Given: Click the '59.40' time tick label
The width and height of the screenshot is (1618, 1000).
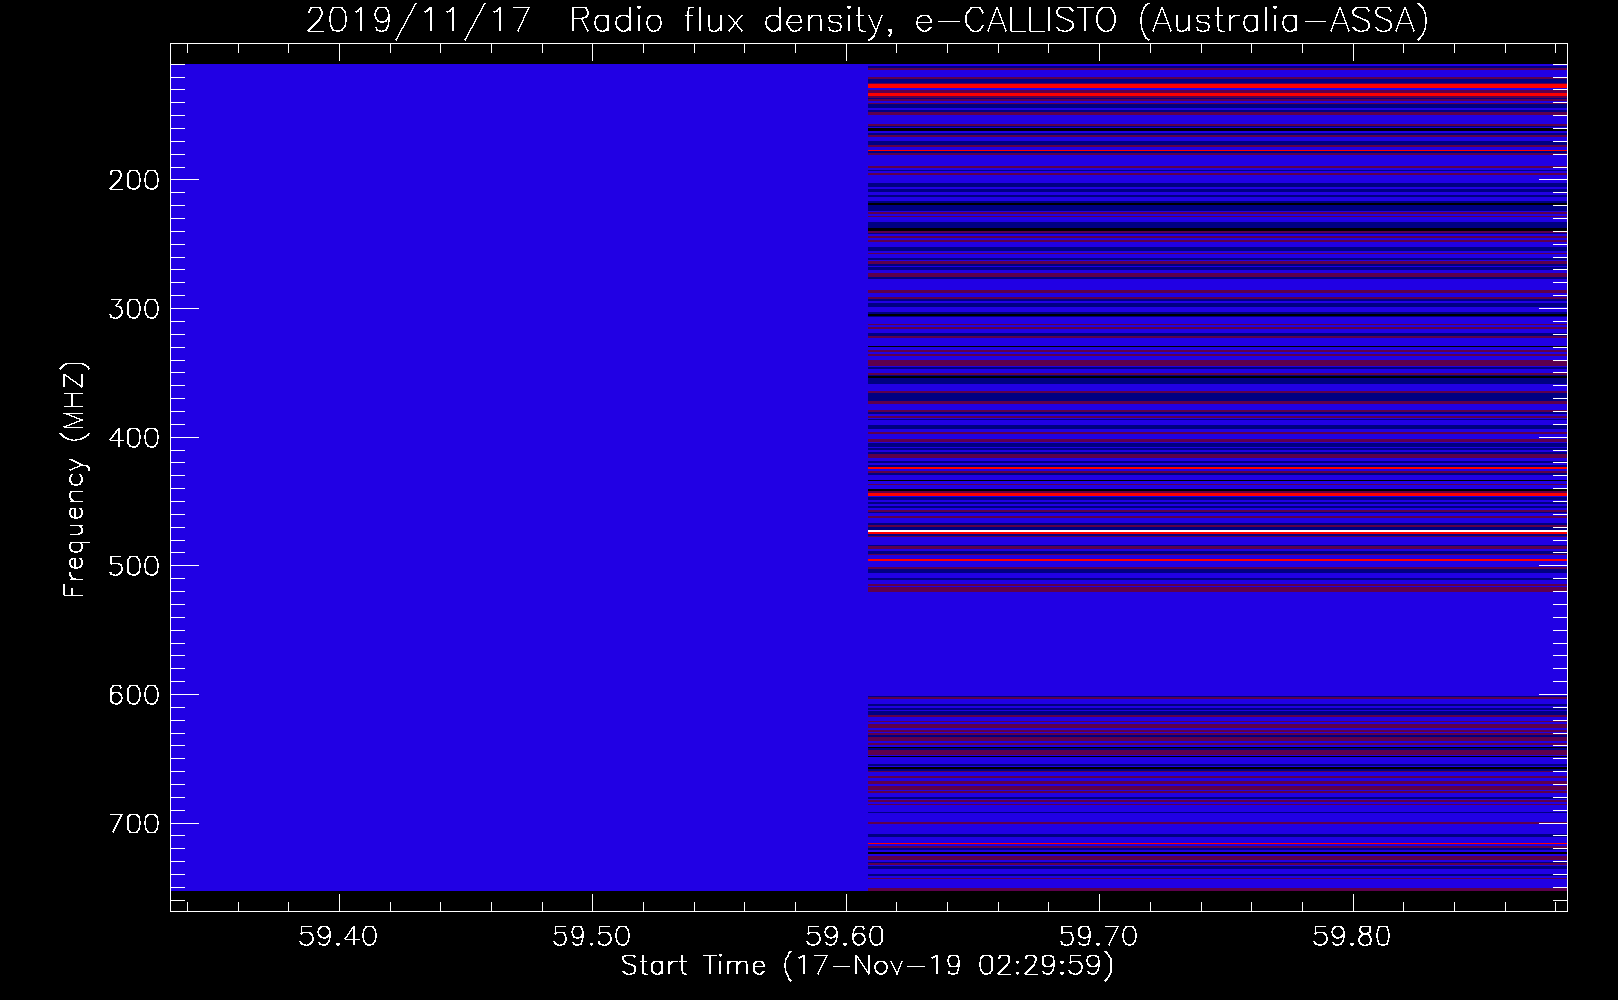Looking at the screenshot, I should [x=339, y=936].
